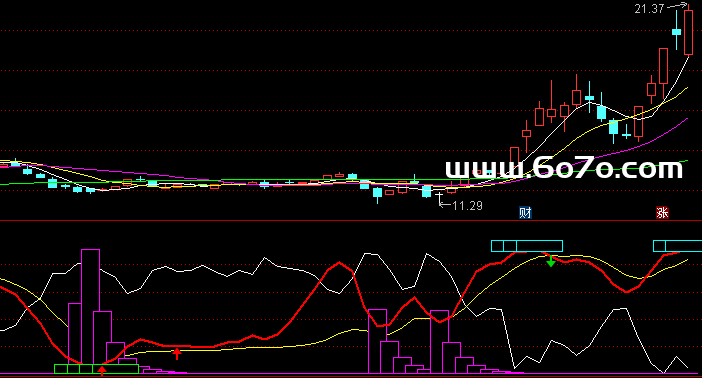Image resolution: width=702 pixels, height=378 pixels.
Task: Click the red up arrow on yellow line
Action: [x=177, y=353]
